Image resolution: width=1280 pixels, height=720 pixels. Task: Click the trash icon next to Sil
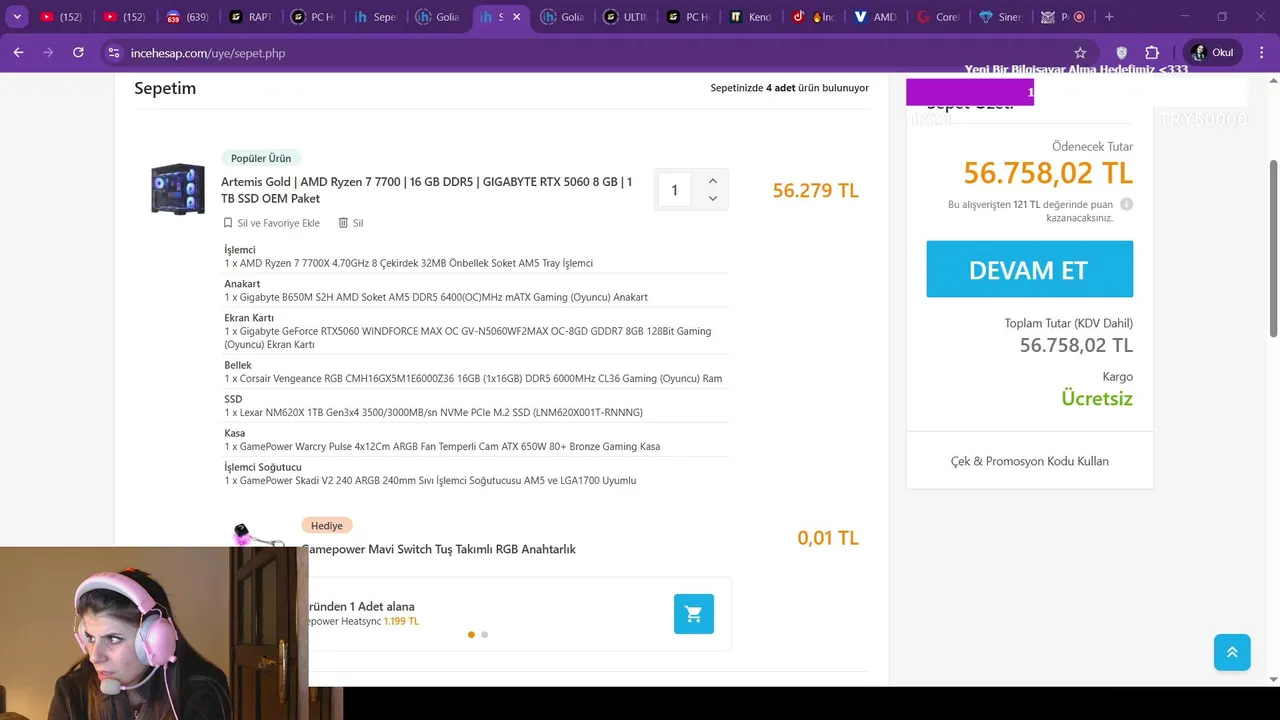(343, 223)
